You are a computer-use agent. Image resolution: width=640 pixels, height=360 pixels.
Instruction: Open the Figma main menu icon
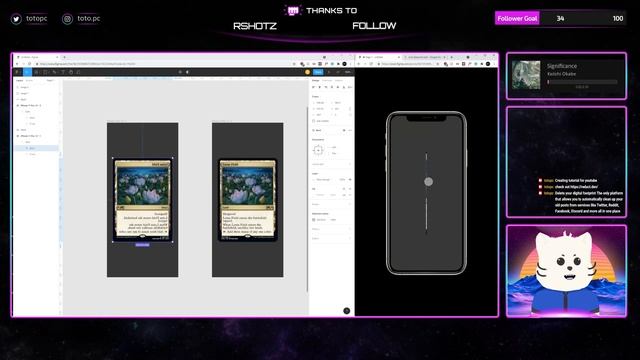pos(17,72)
